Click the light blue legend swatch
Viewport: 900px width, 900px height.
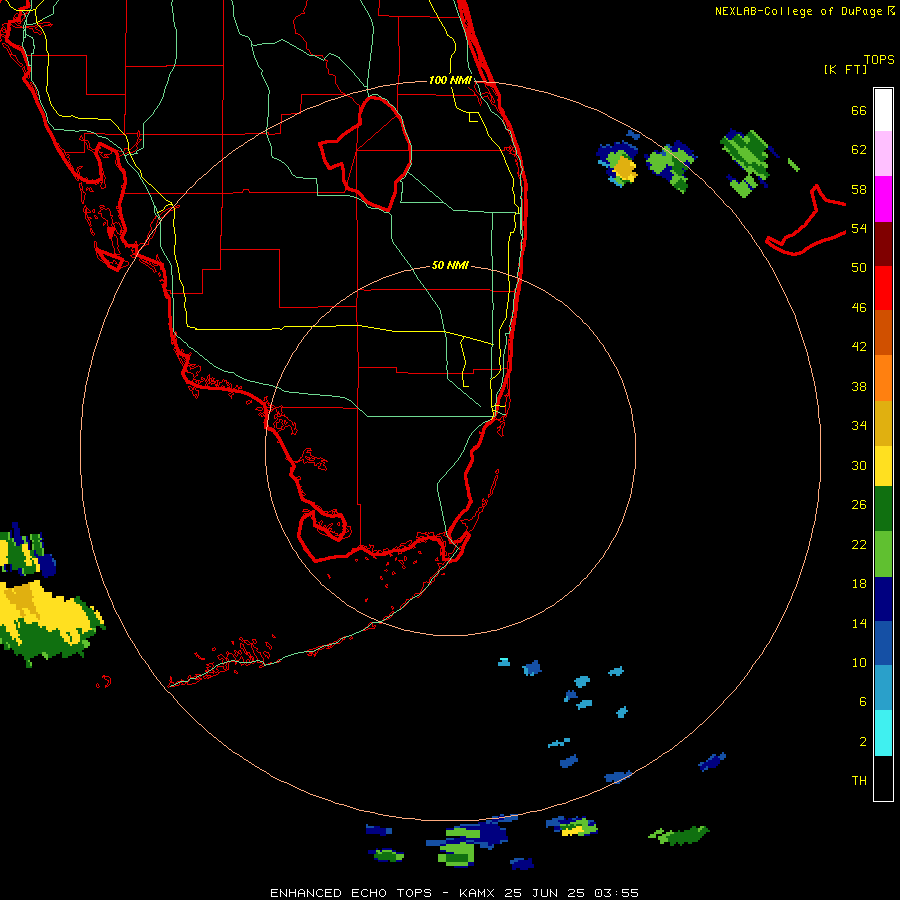pos(883,688)
